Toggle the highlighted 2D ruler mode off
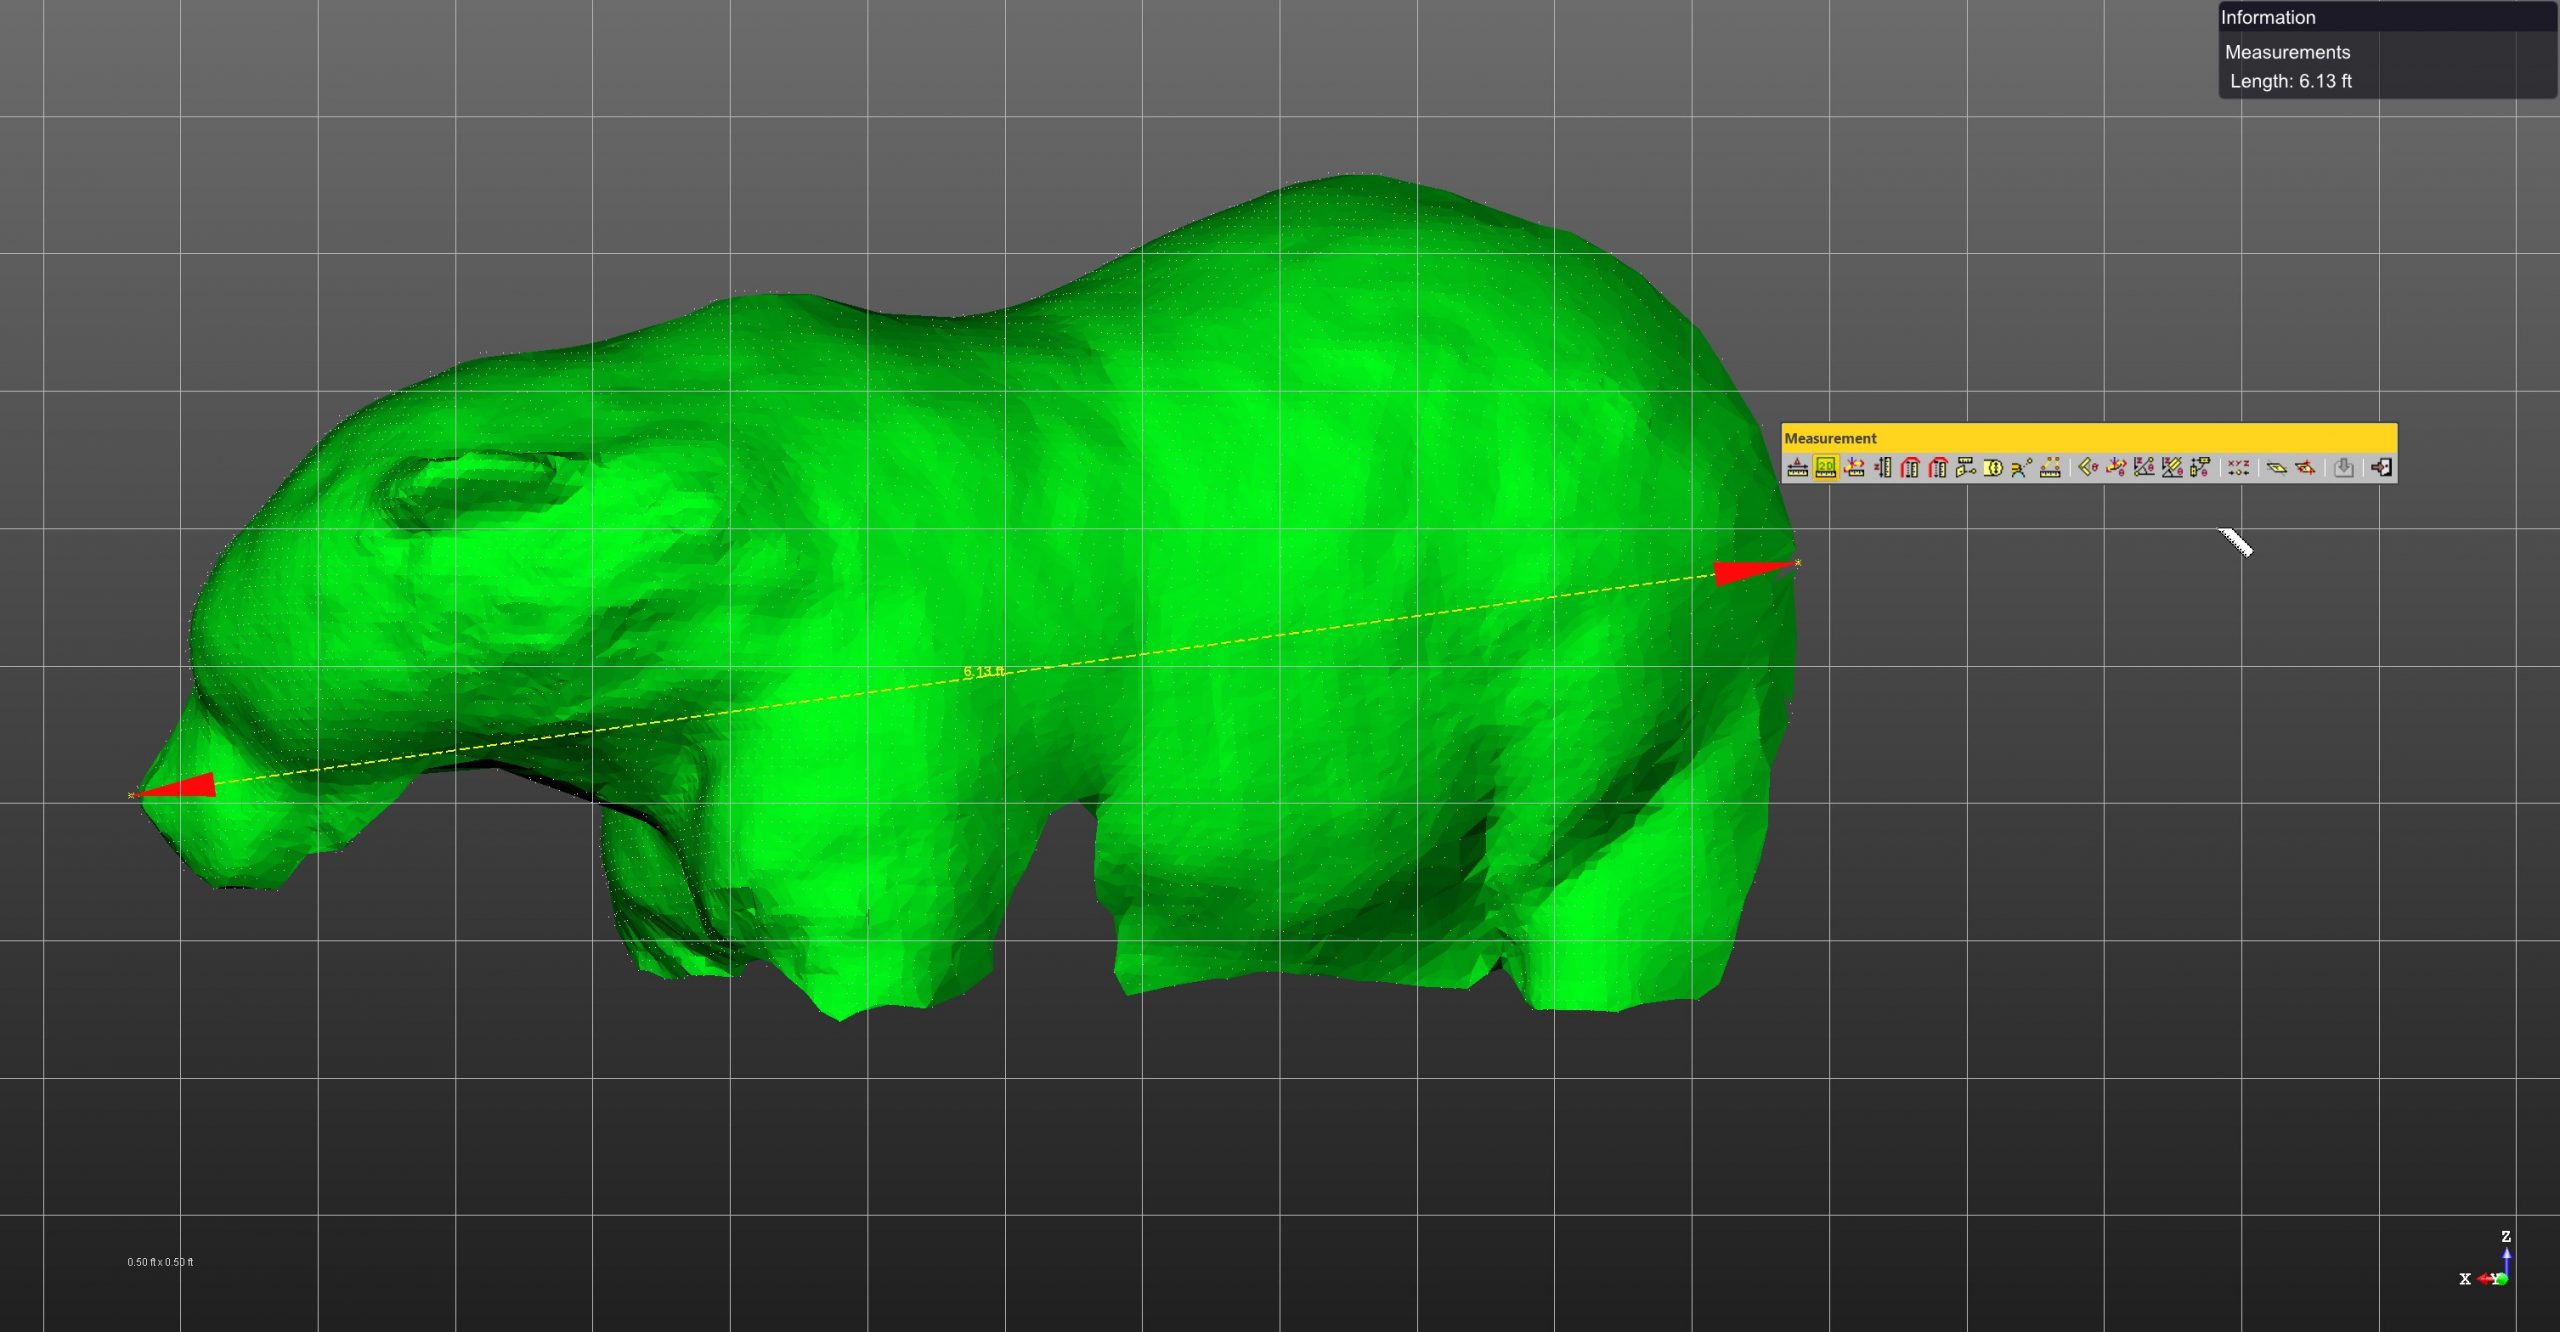Screen dimensions: 2560x1332 (1827, 468)
